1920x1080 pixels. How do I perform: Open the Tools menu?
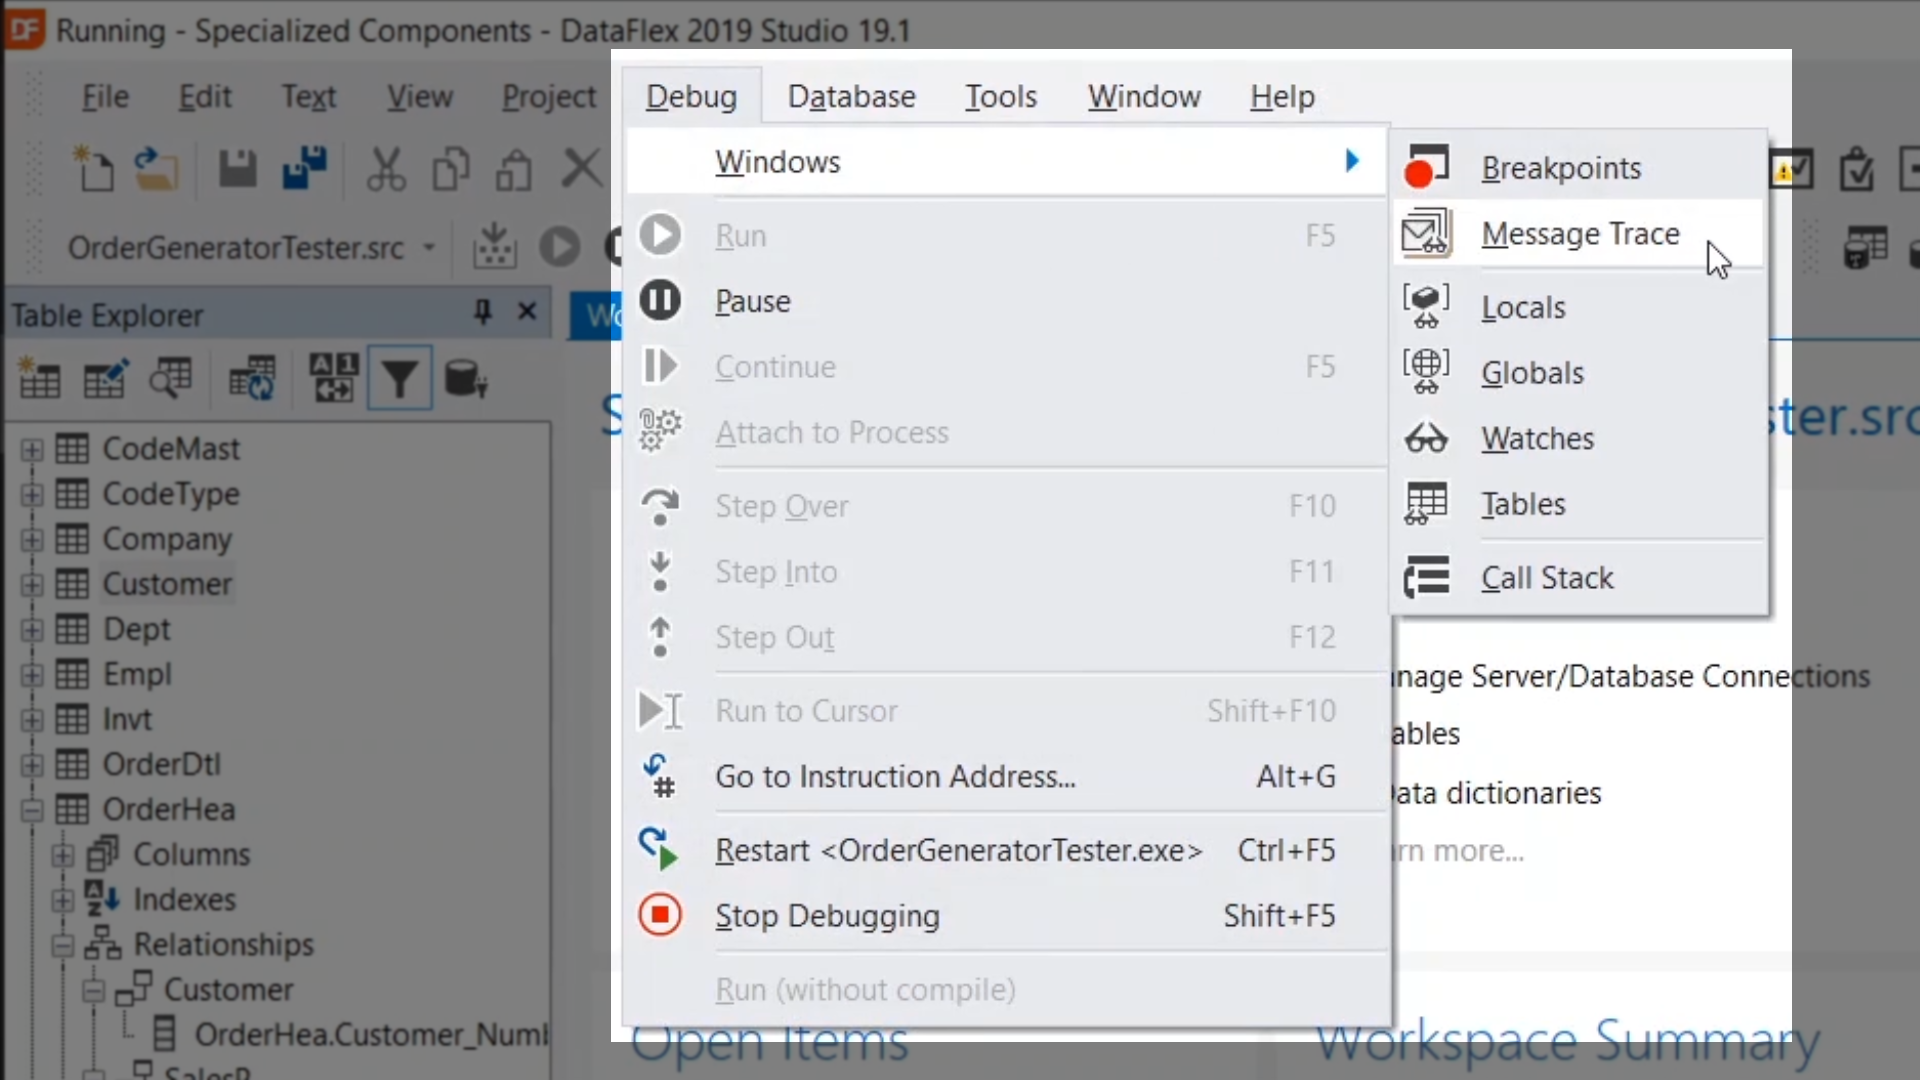coord(1000,96)
